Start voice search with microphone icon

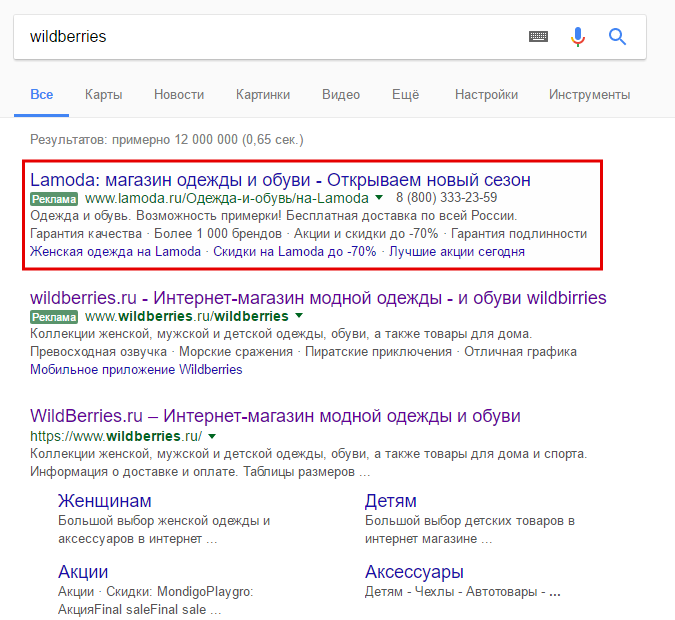tap(578, 37)
